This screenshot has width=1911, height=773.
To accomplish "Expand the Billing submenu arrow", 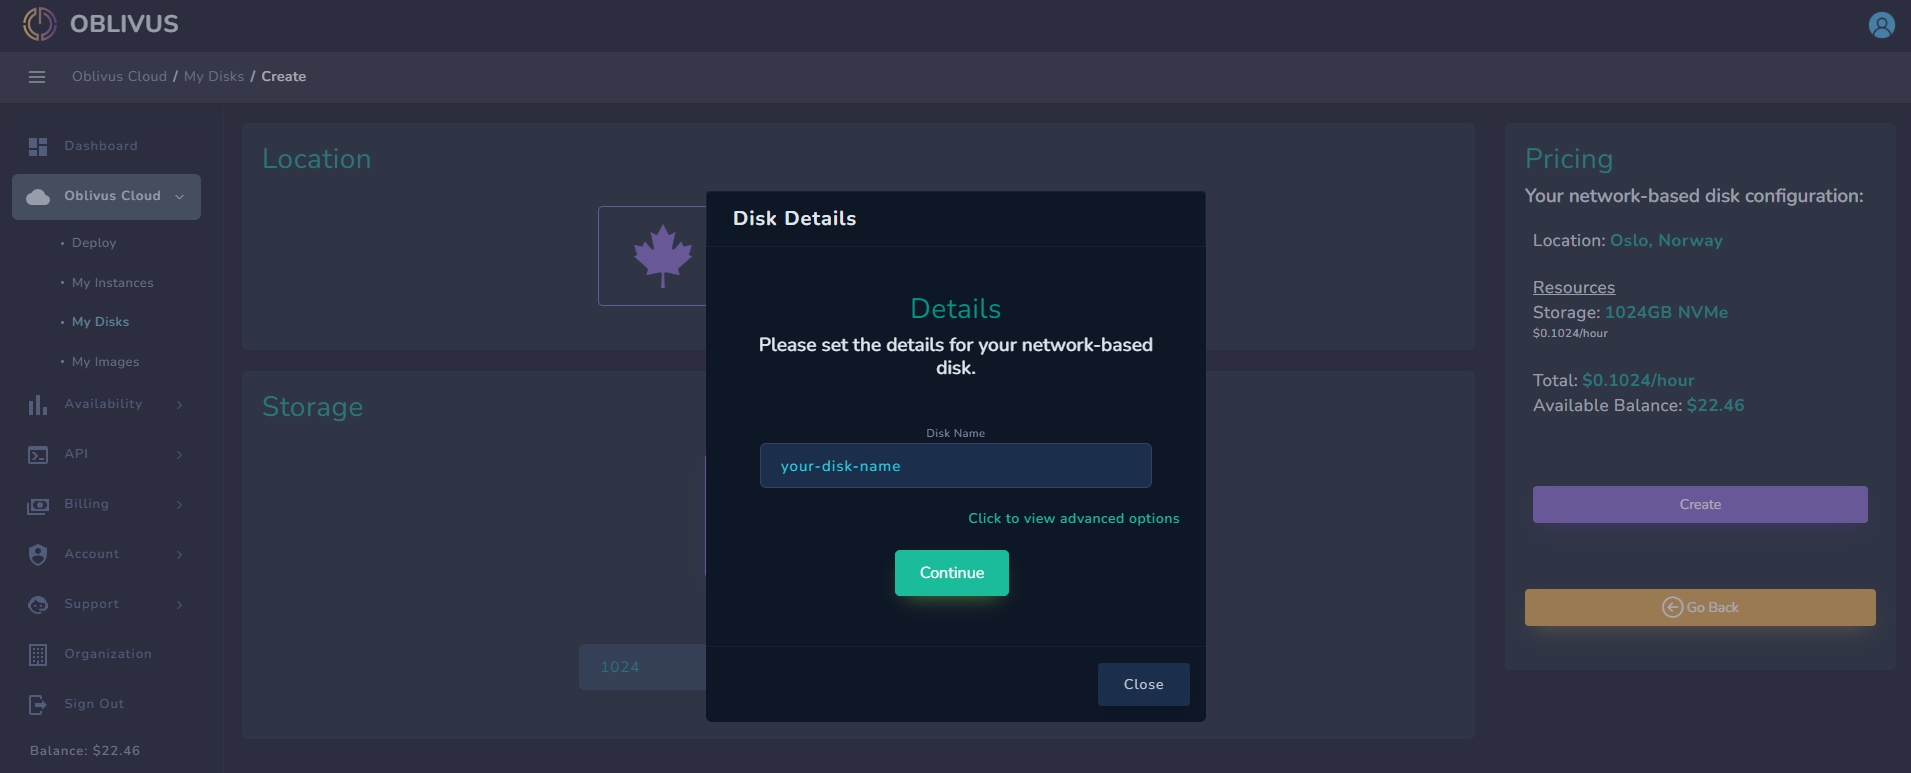I will (180, 505).
